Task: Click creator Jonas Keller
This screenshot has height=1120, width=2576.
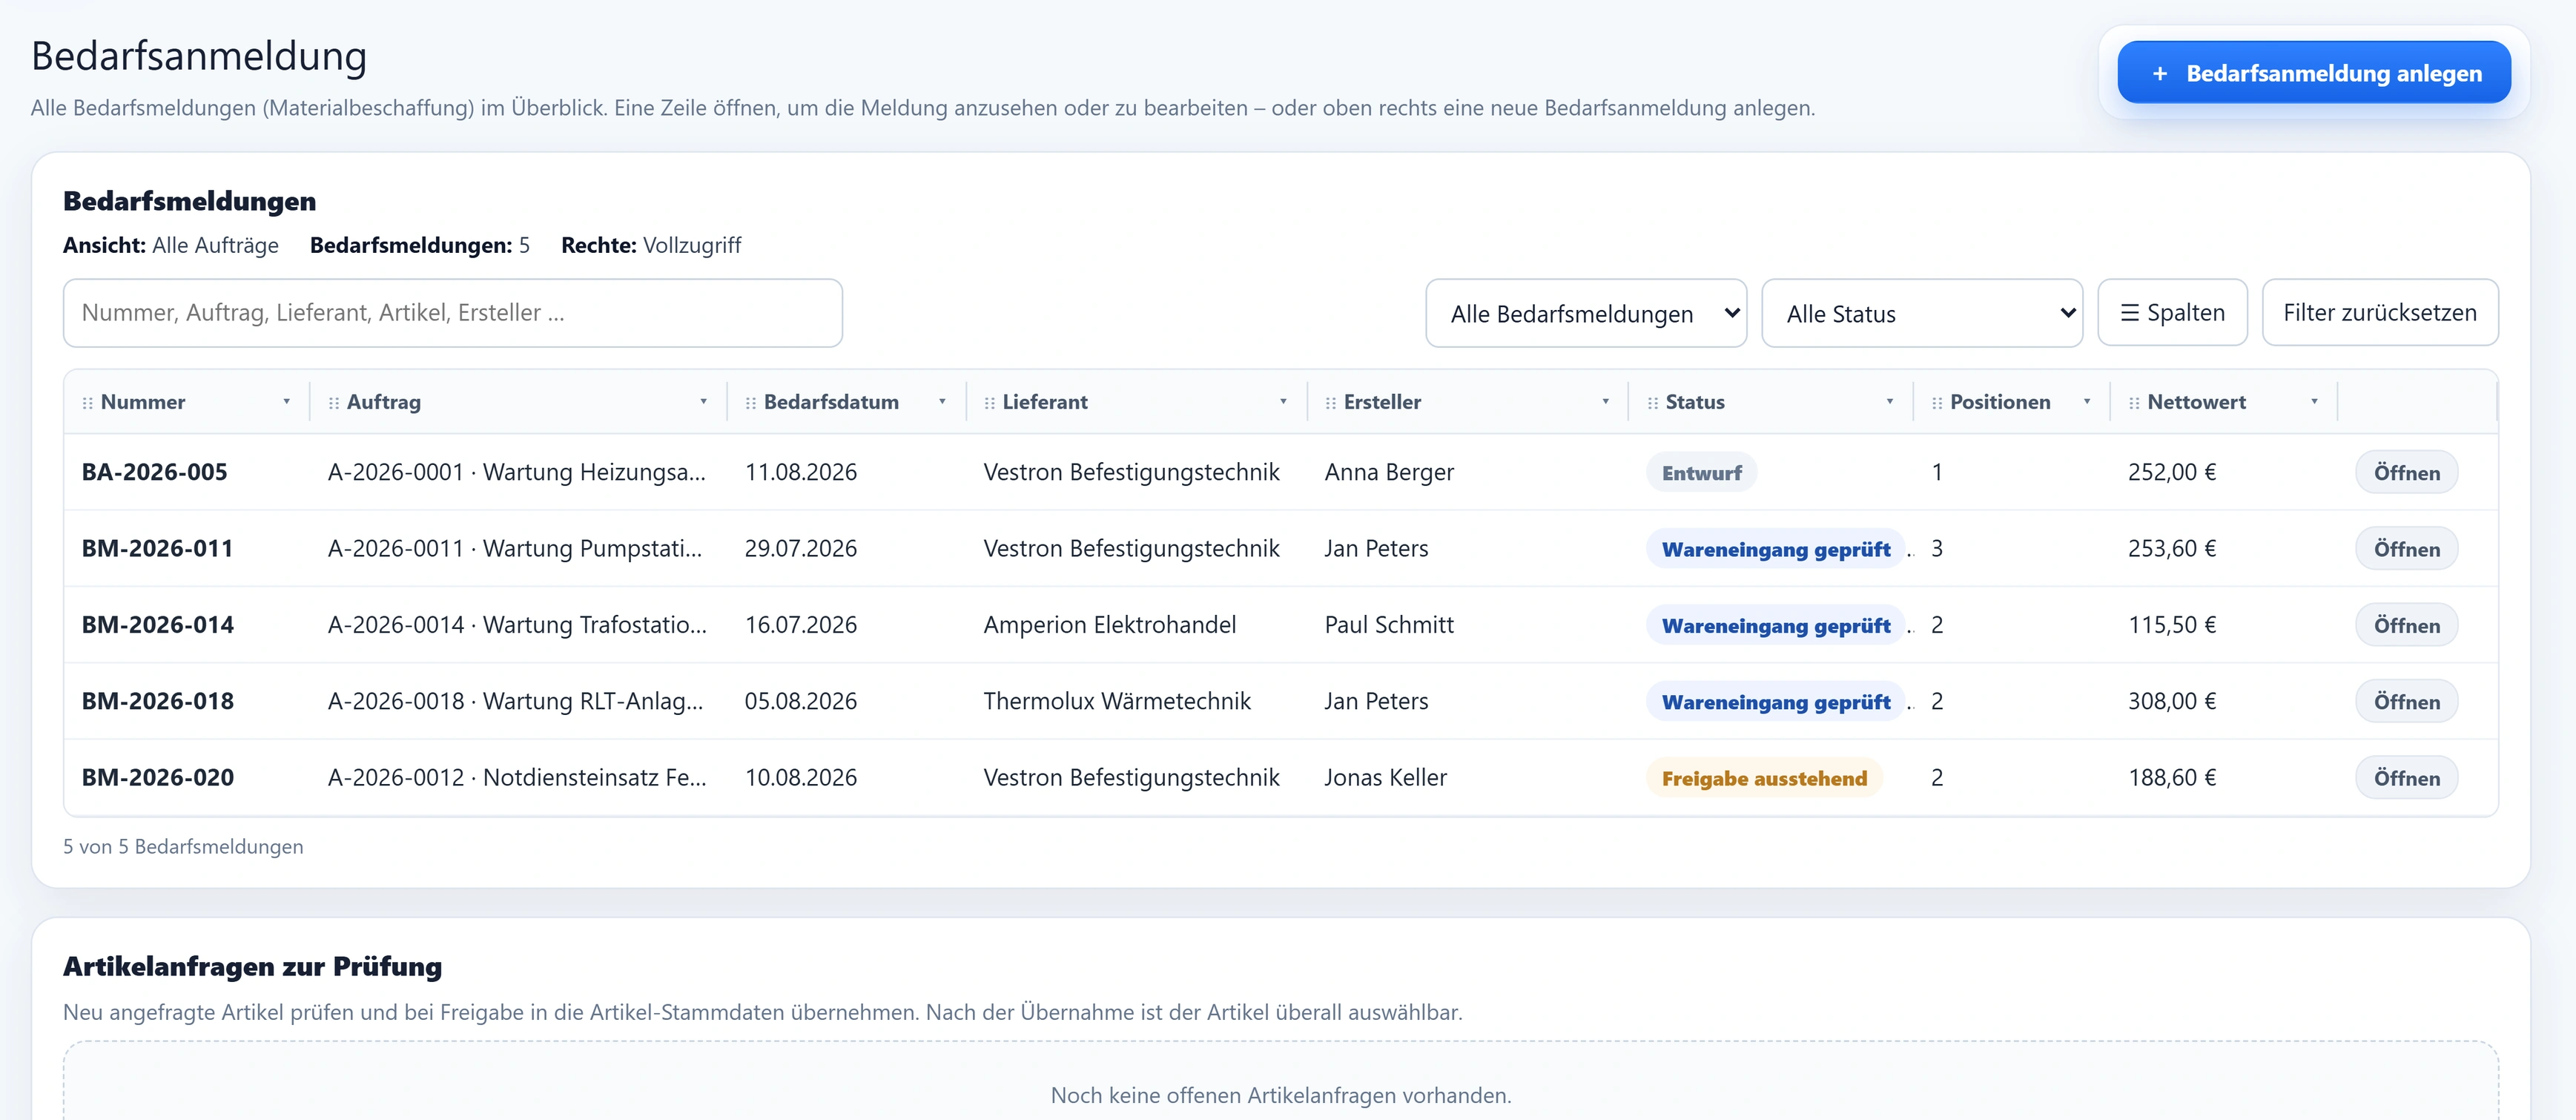Action: pyautogui.click(x=1386, y=777)
